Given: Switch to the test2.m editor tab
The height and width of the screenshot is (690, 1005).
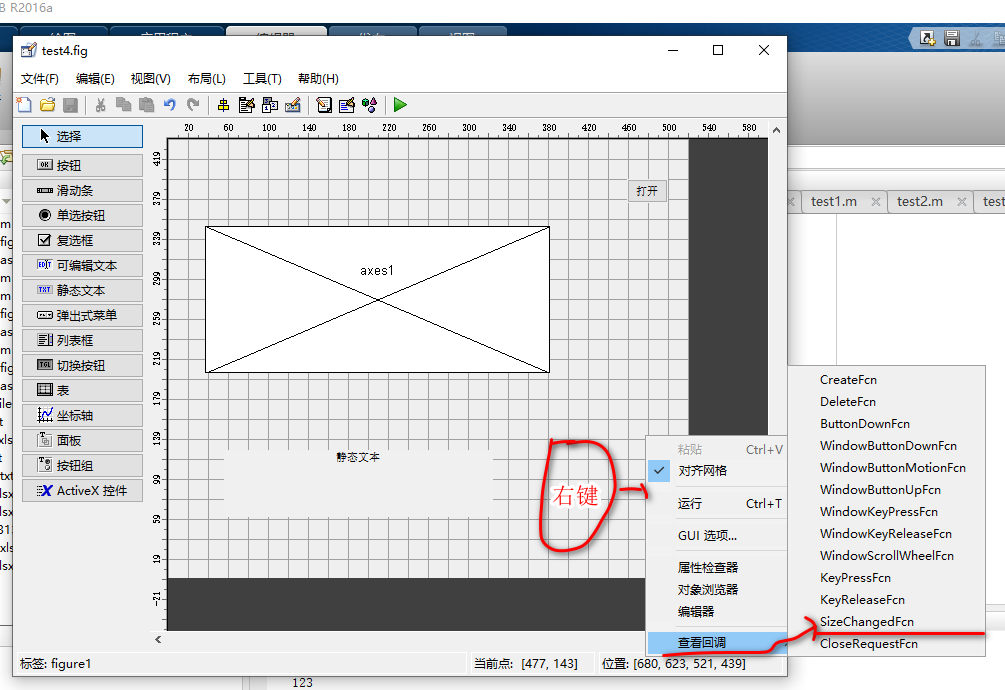Looking at the screenshot, I should pyautogui.click(x=919, y=201).
